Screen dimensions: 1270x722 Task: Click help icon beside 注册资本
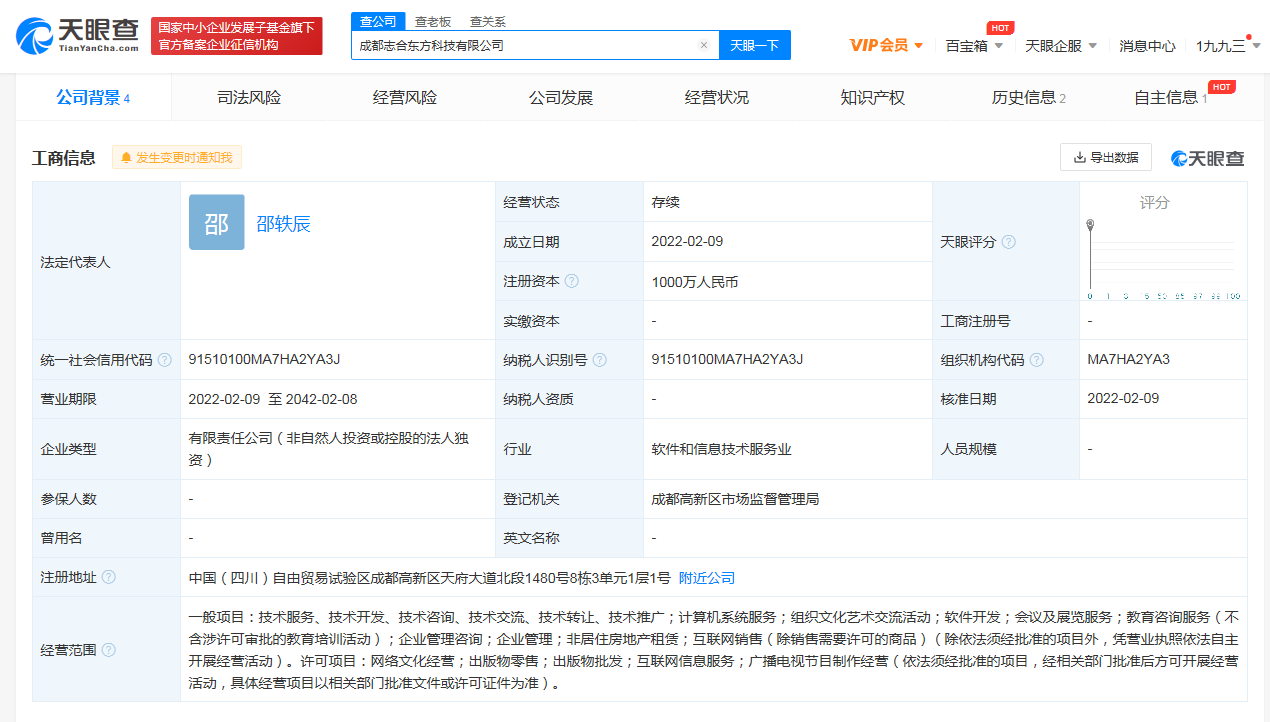(572, 282)
